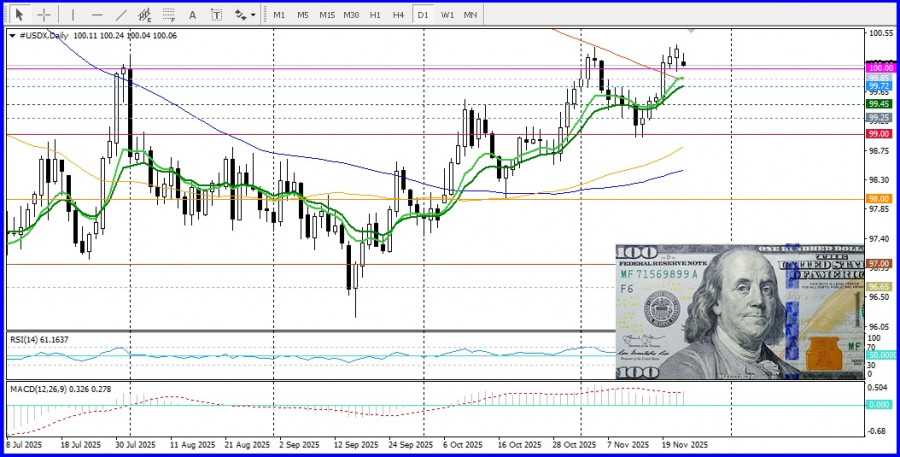Click the magenta 100.00 price level tag
900x457 pixels.
pos(879,67)
